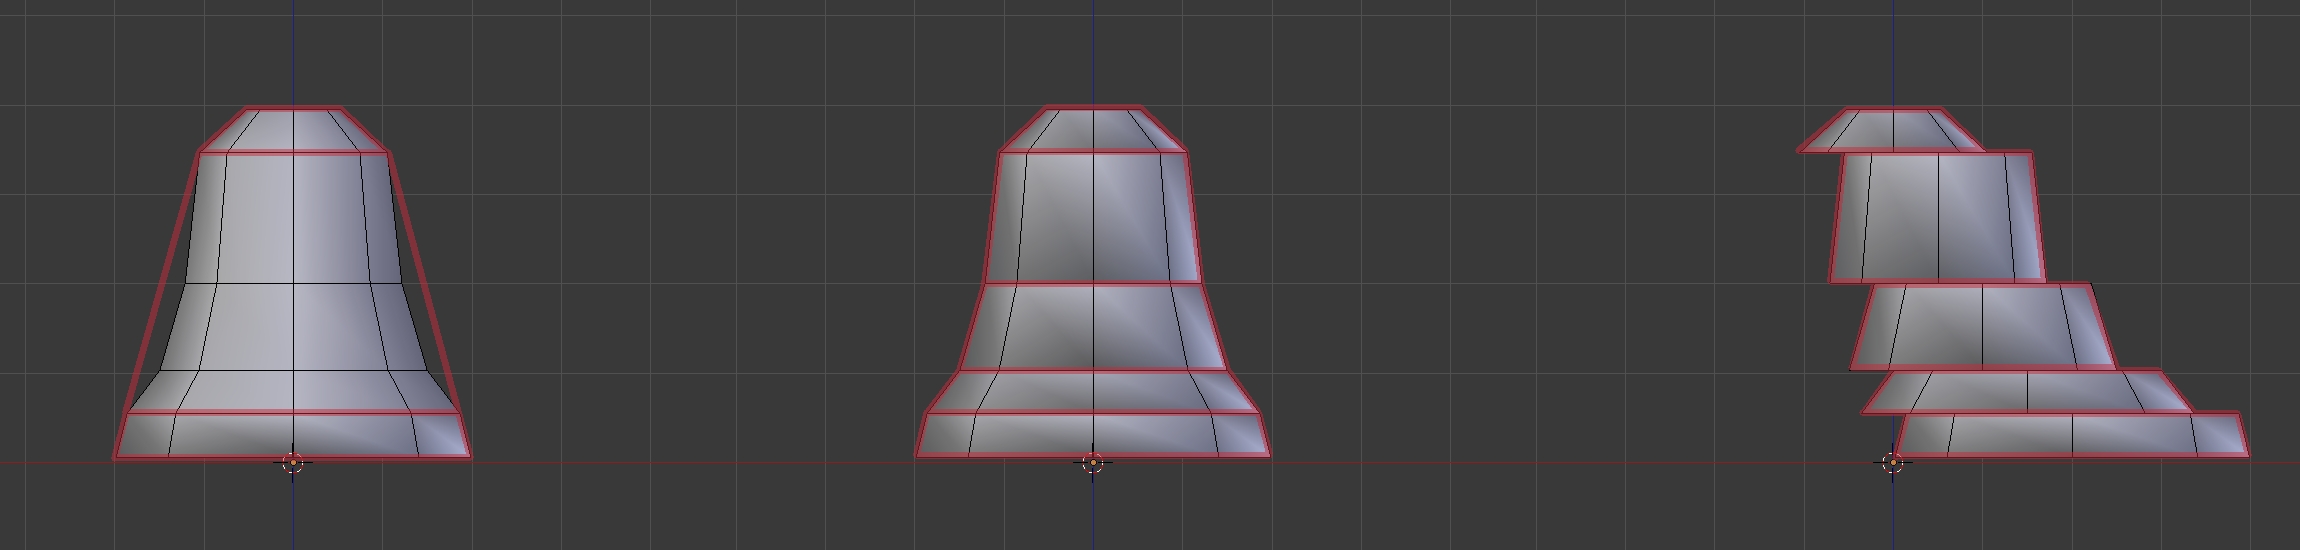The height and width of the screenshot is (550, 2300).
Task: Select the bottom rim band of the middle bell
Action: tap(1093, 435)
